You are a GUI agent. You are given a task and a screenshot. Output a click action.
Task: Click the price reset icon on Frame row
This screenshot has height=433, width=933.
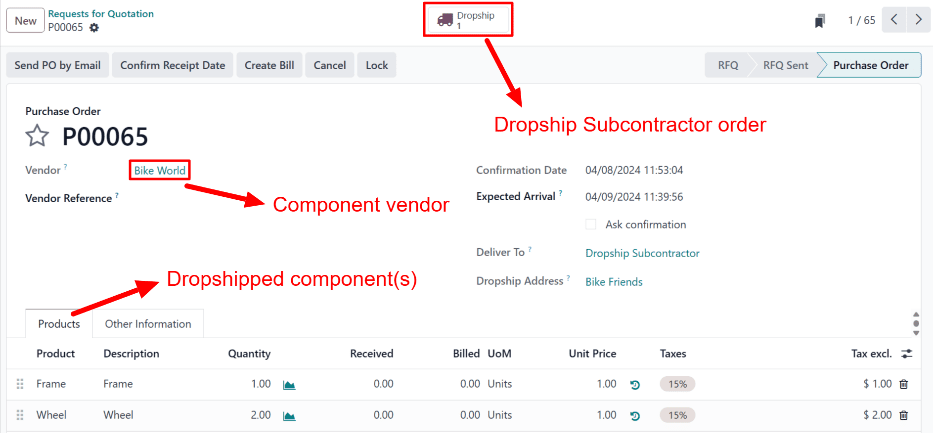coord(634,384)
